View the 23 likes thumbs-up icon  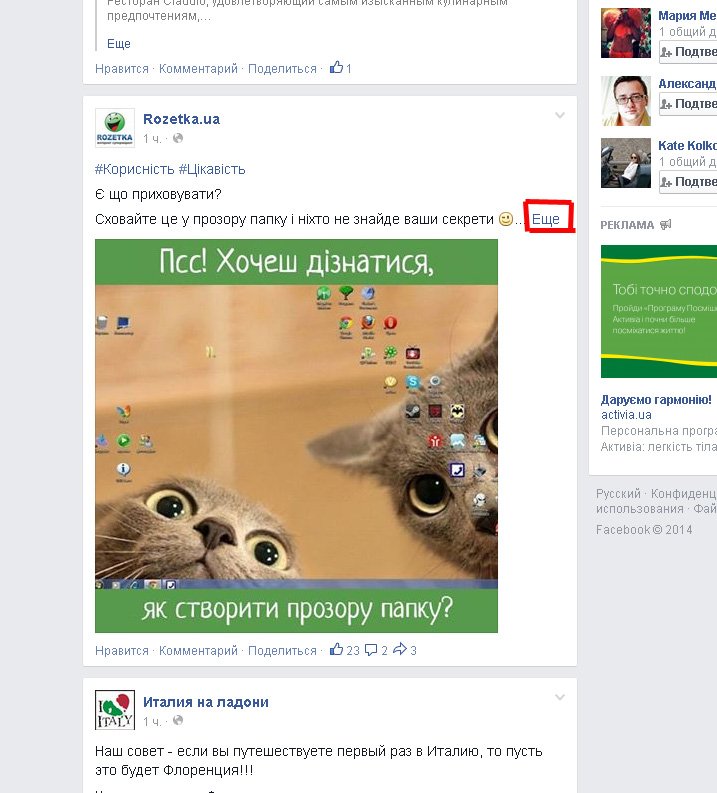(x=336, y=649)
